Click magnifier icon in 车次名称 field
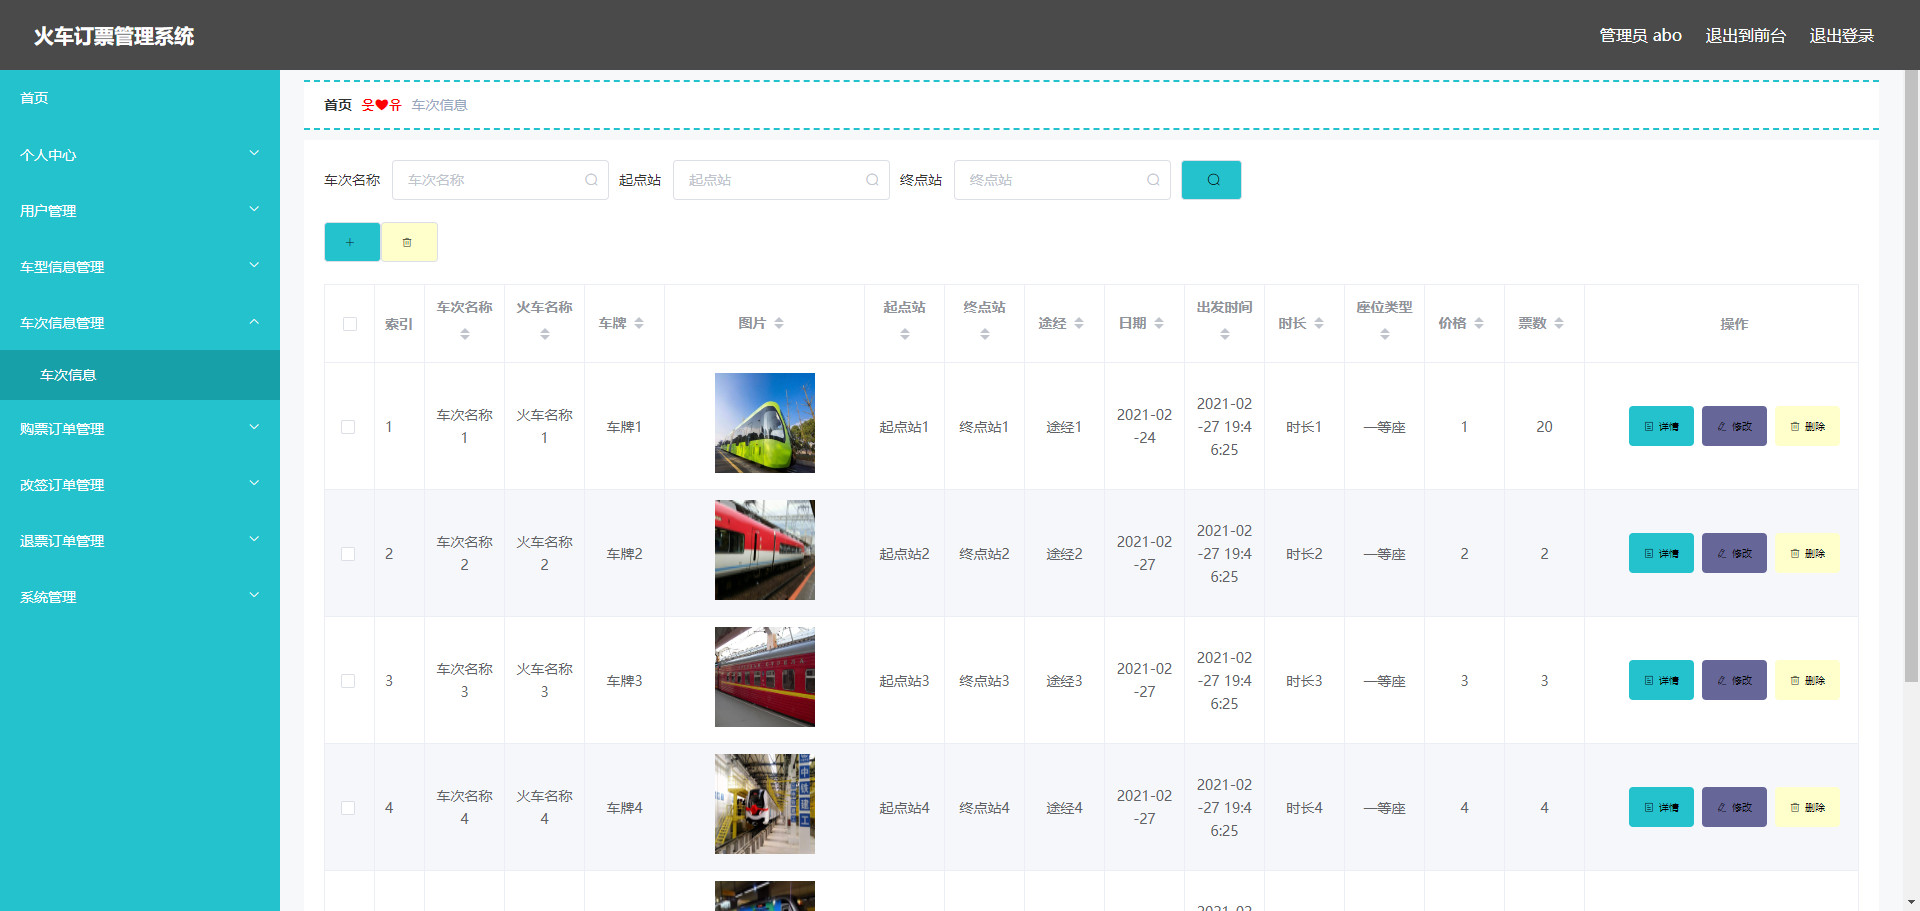1920x911 pixels. click(x=591, y=180)
